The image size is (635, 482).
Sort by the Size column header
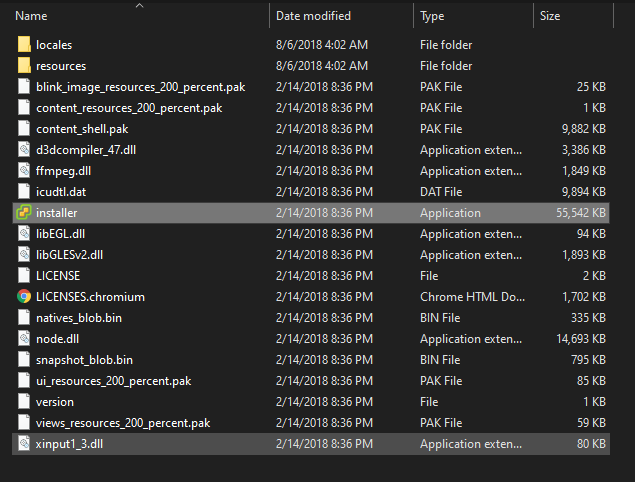(x=550, y=16)
